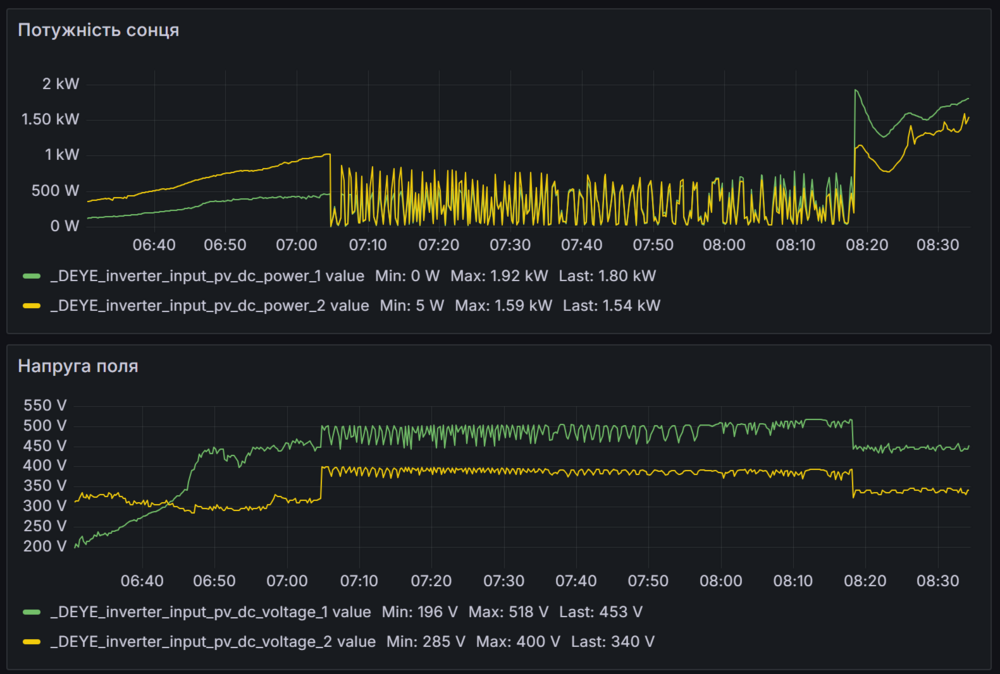Toggle pv_dc_power_1 series label in legend

click(209, 275)
